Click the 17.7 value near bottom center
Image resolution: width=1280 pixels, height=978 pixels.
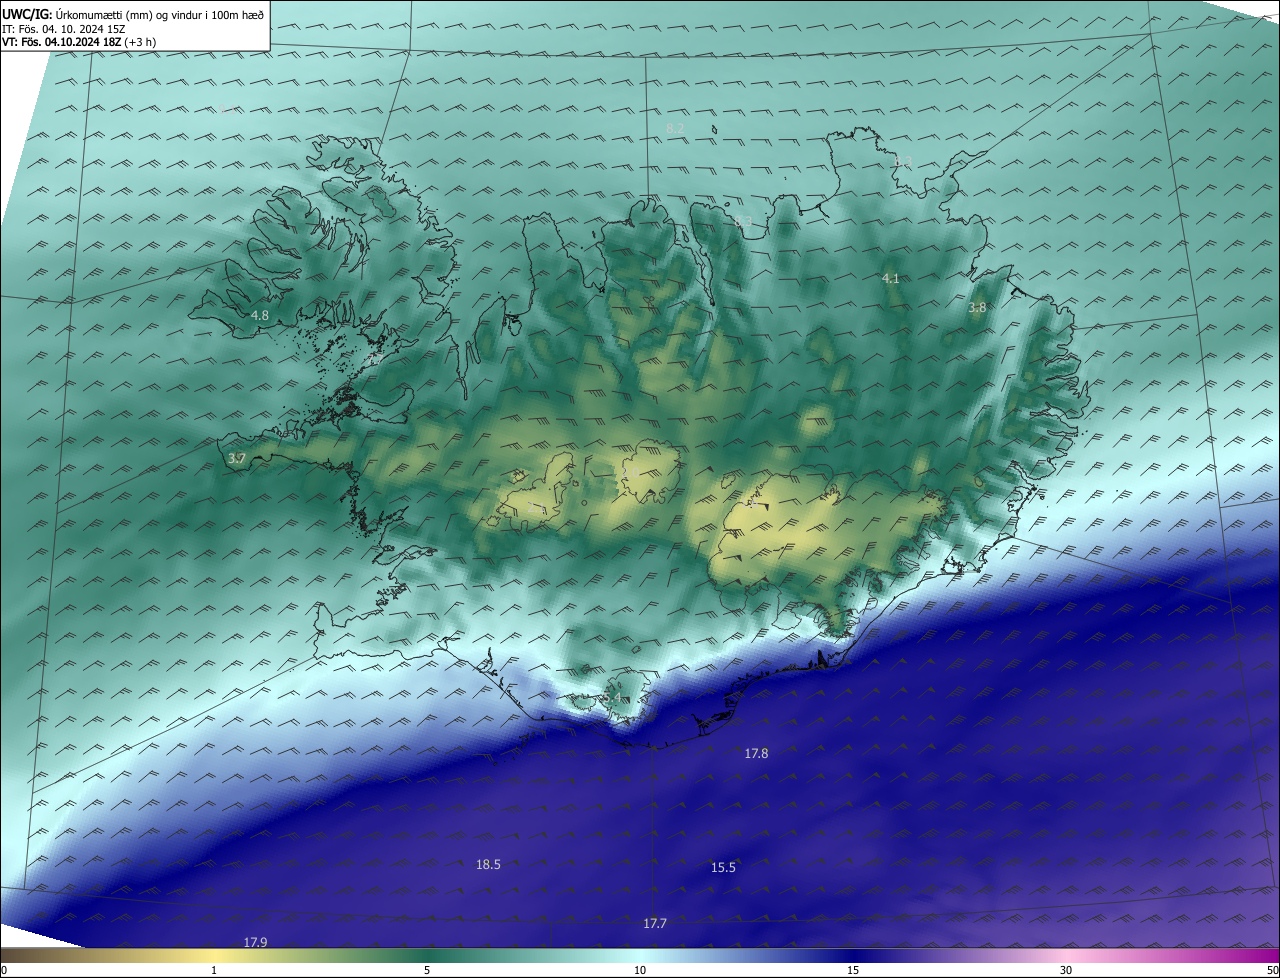pos(655,923)
